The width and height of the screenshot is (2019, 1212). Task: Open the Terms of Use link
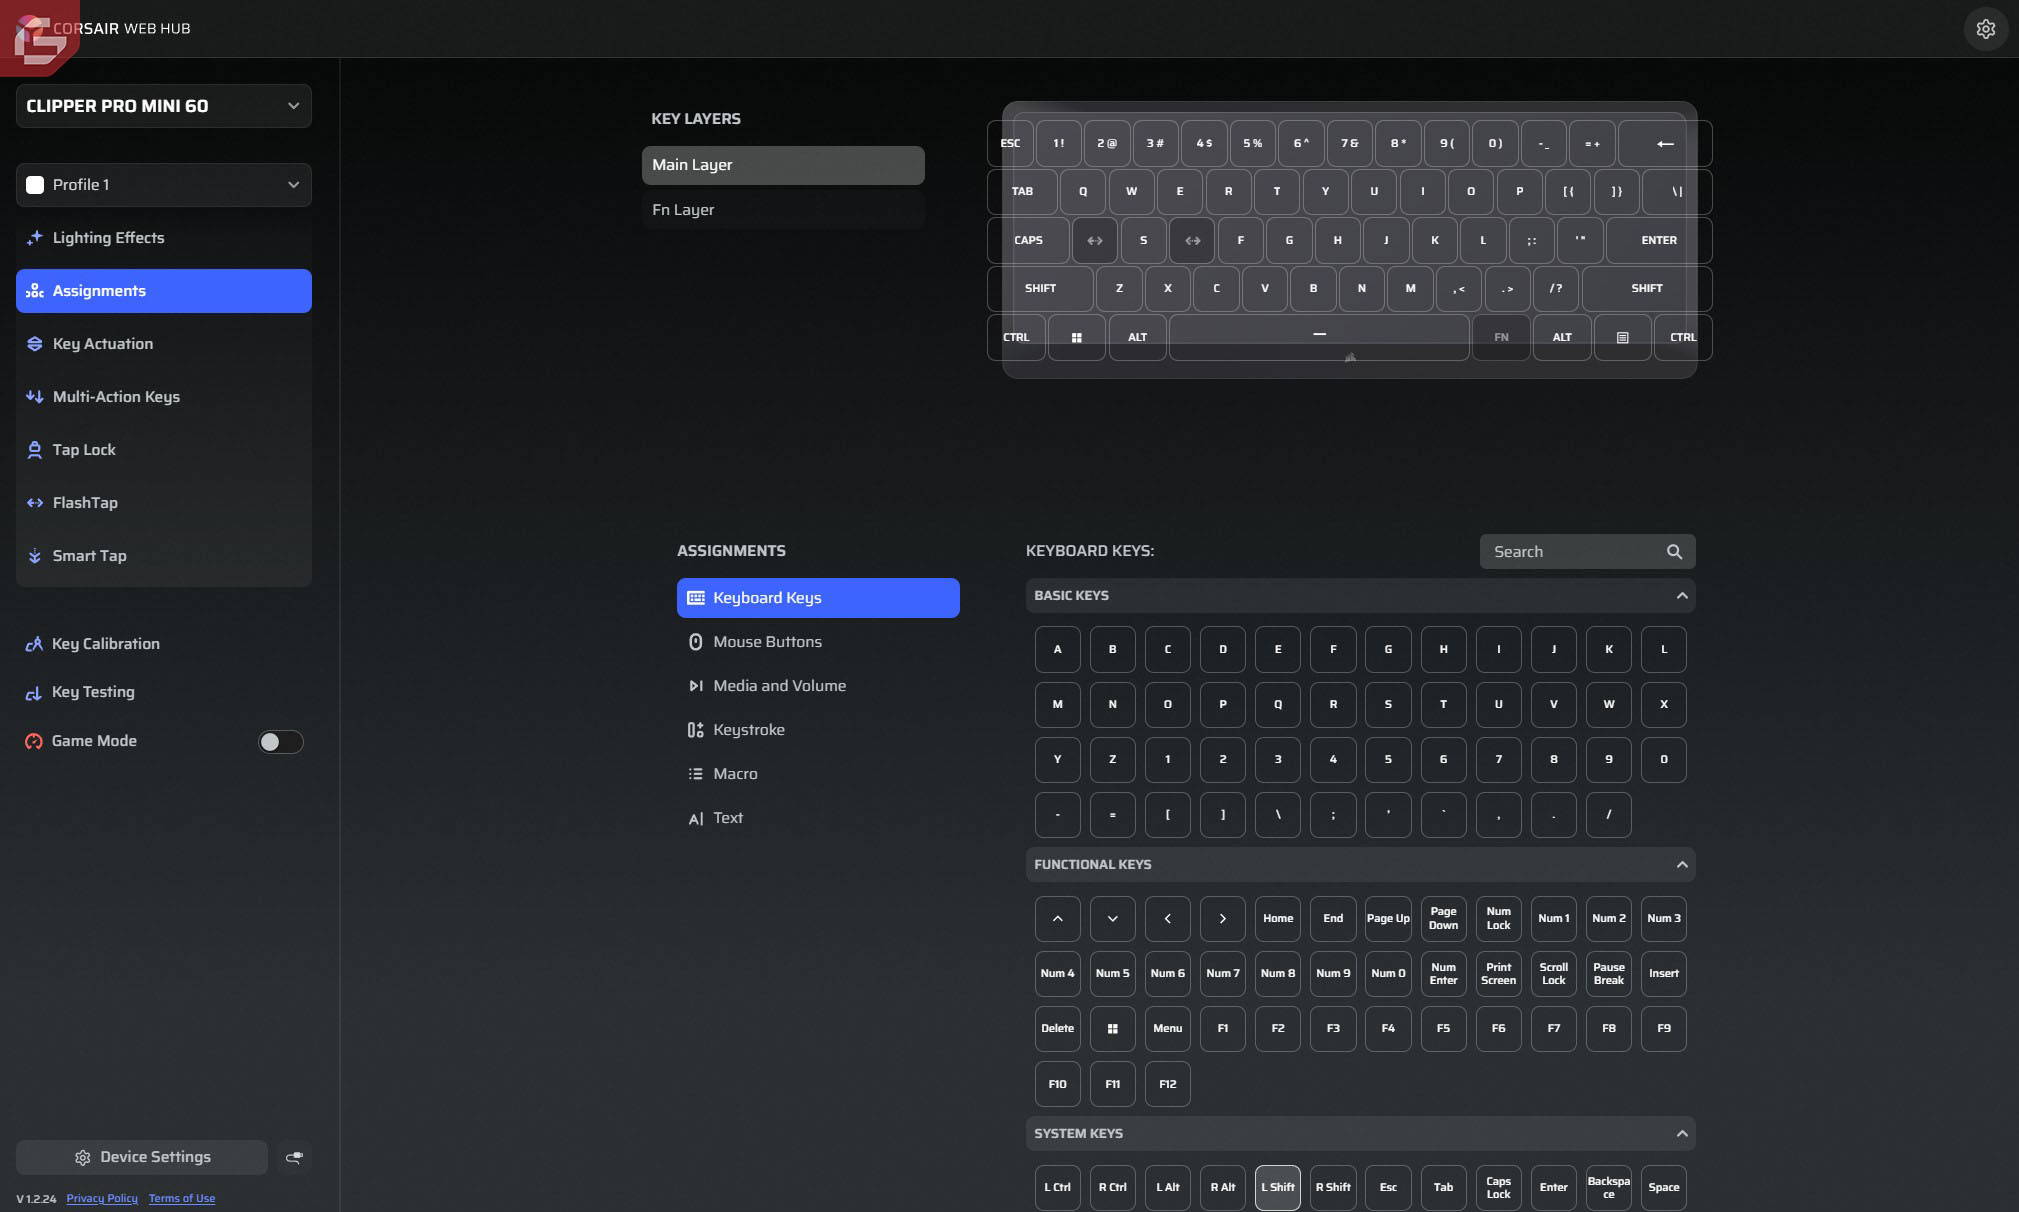(182, 1199)
